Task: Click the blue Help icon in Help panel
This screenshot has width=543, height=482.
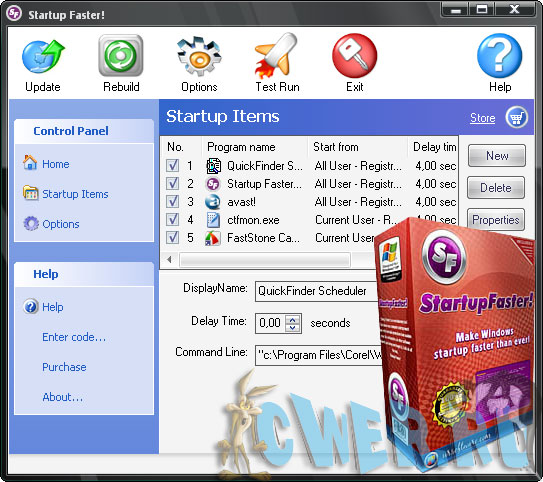Action: [31, 306]
